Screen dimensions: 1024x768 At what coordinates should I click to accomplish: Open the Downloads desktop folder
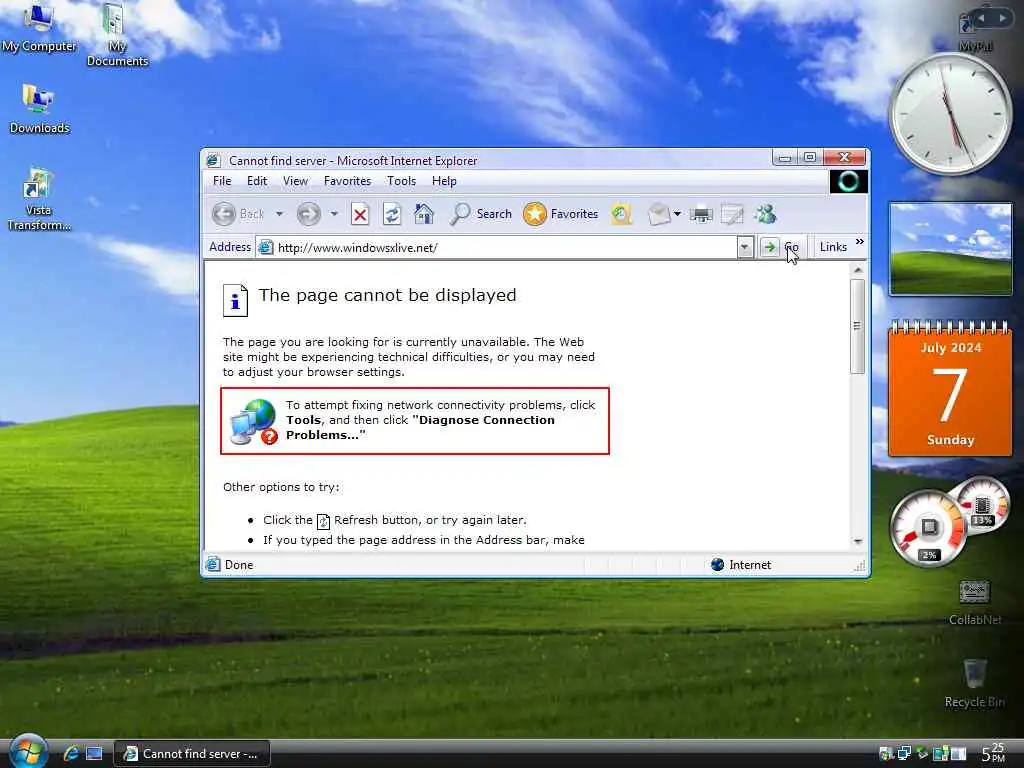tap(39, 108)
